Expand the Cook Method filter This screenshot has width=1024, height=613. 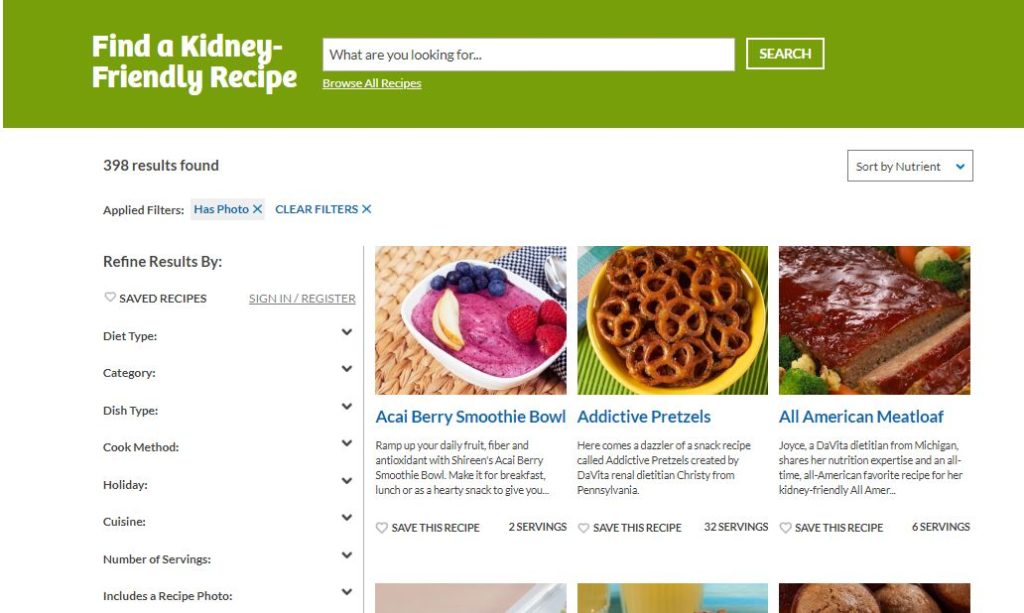347,443
